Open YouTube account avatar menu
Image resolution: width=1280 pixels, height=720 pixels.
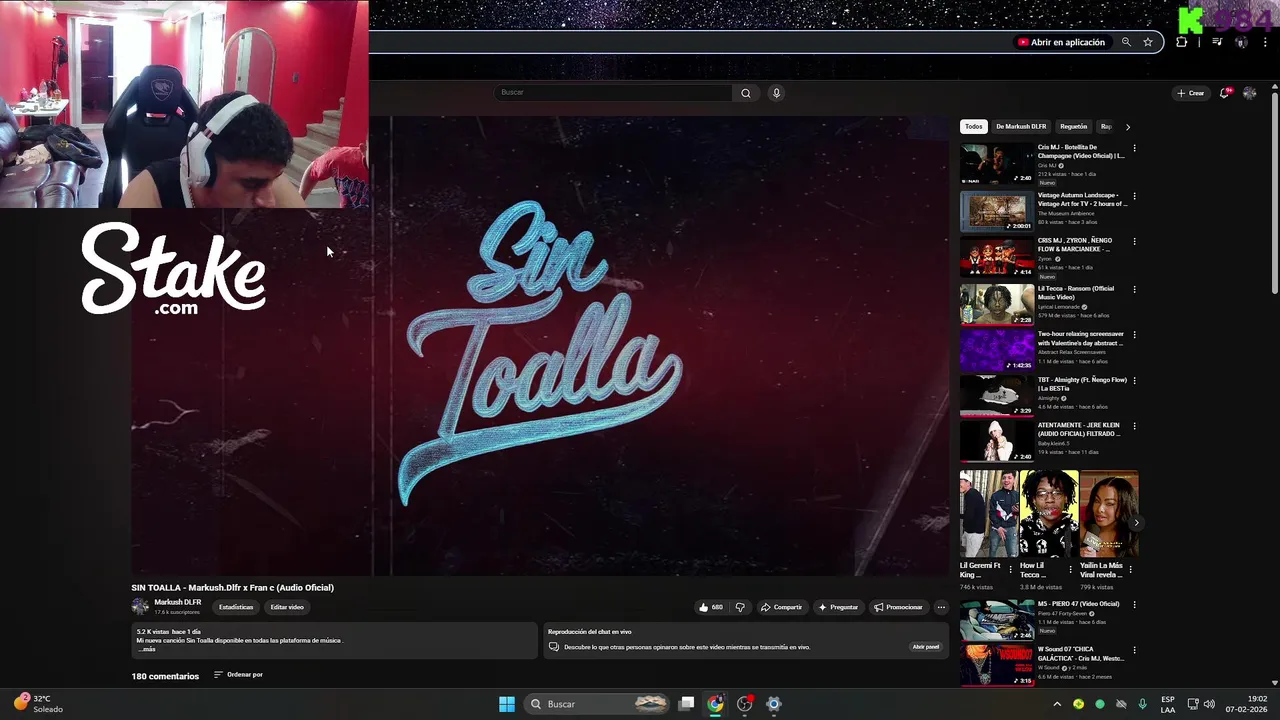tap(1249, 93)
